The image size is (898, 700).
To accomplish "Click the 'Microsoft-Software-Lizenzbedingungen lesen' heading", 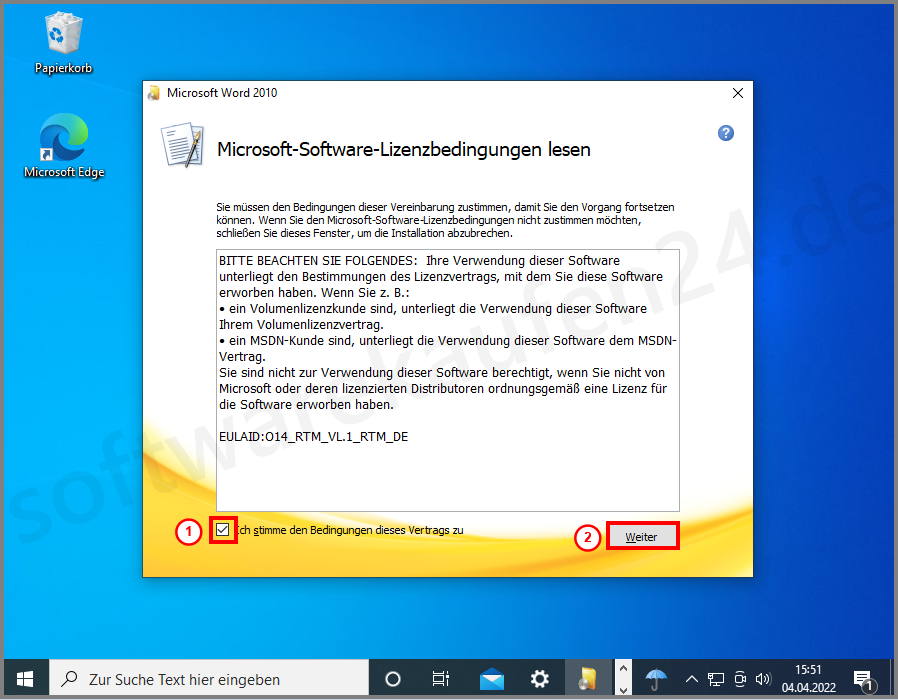I will click(x=404, y=150).
